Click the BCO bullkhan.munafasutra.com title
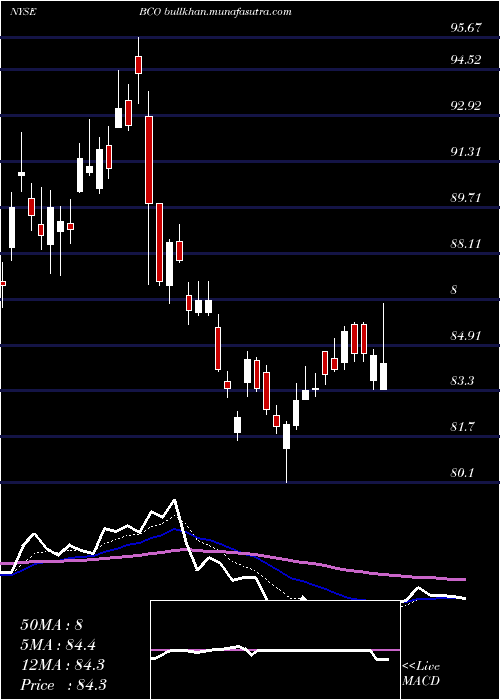 click(215, 12)
